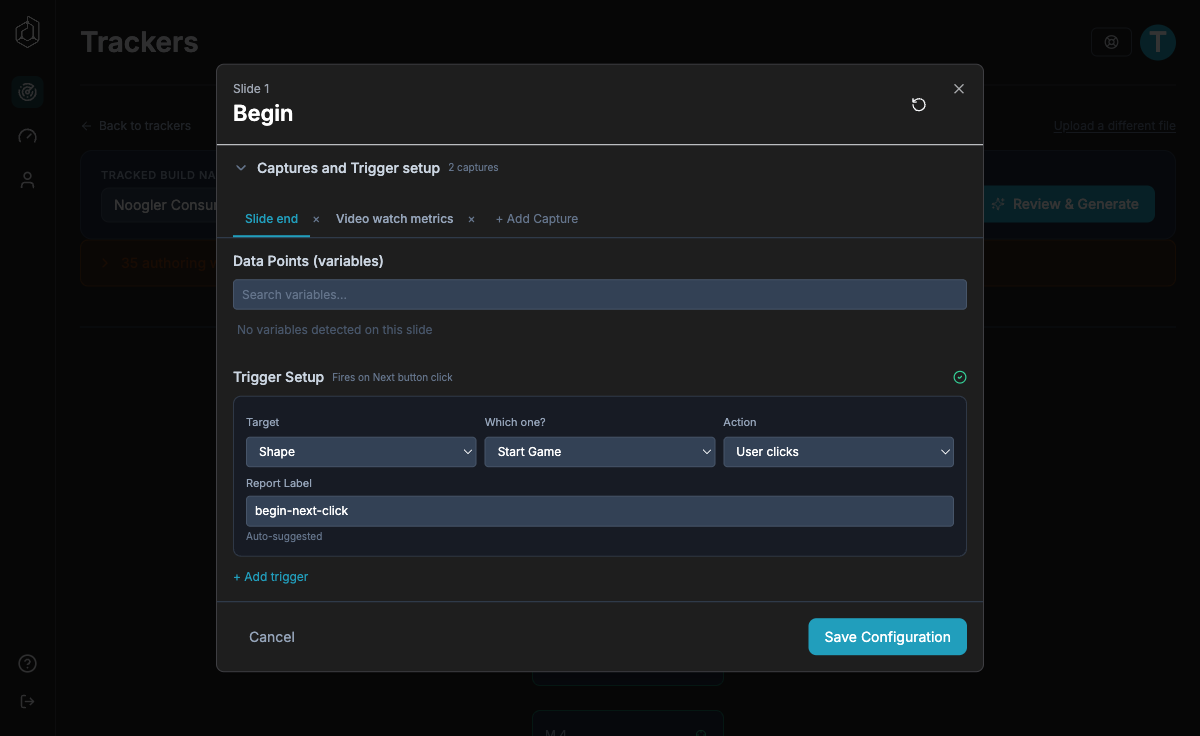The width and height of the screenshot is (1200, 736).
Task: Switch to the Slide end tab
Action: pos(271,219)
